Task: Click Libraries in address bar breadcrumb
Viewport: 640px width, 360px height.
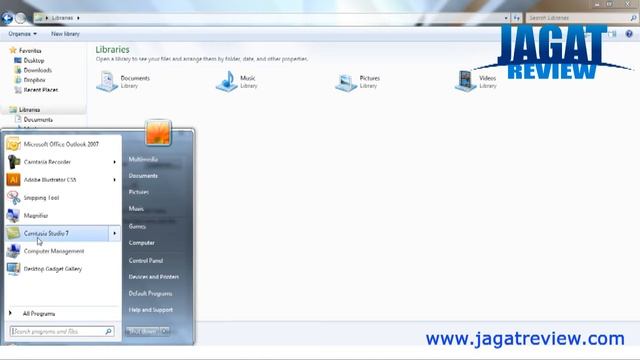Action: point(62,18)
